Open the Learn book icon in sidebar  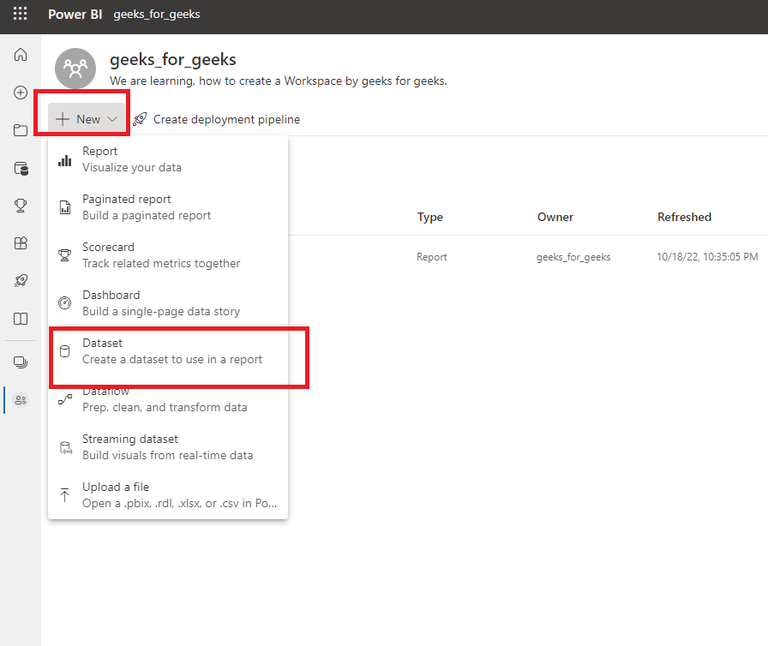[x=21, y=319]
